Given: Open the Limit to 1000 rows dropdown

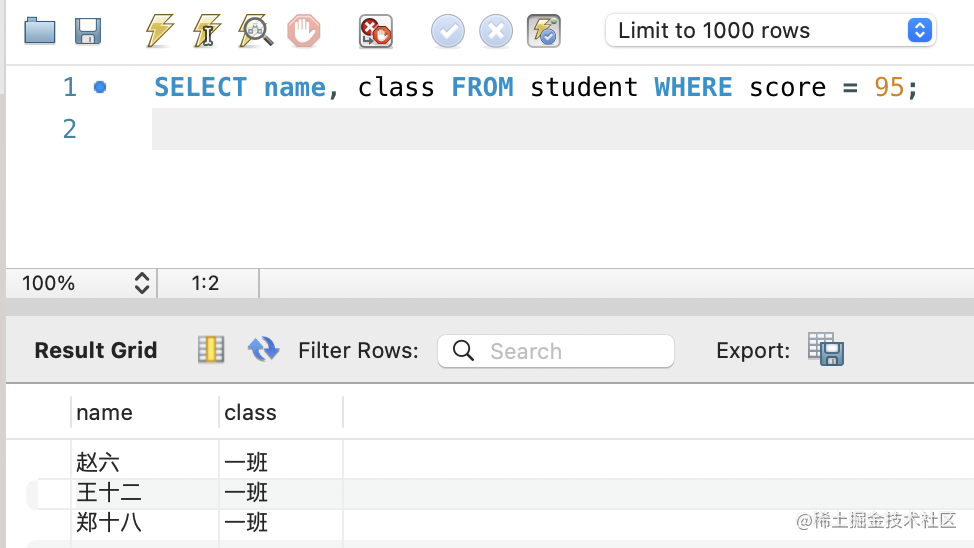Looking at the screenshot, I should [x=770, y=31].
